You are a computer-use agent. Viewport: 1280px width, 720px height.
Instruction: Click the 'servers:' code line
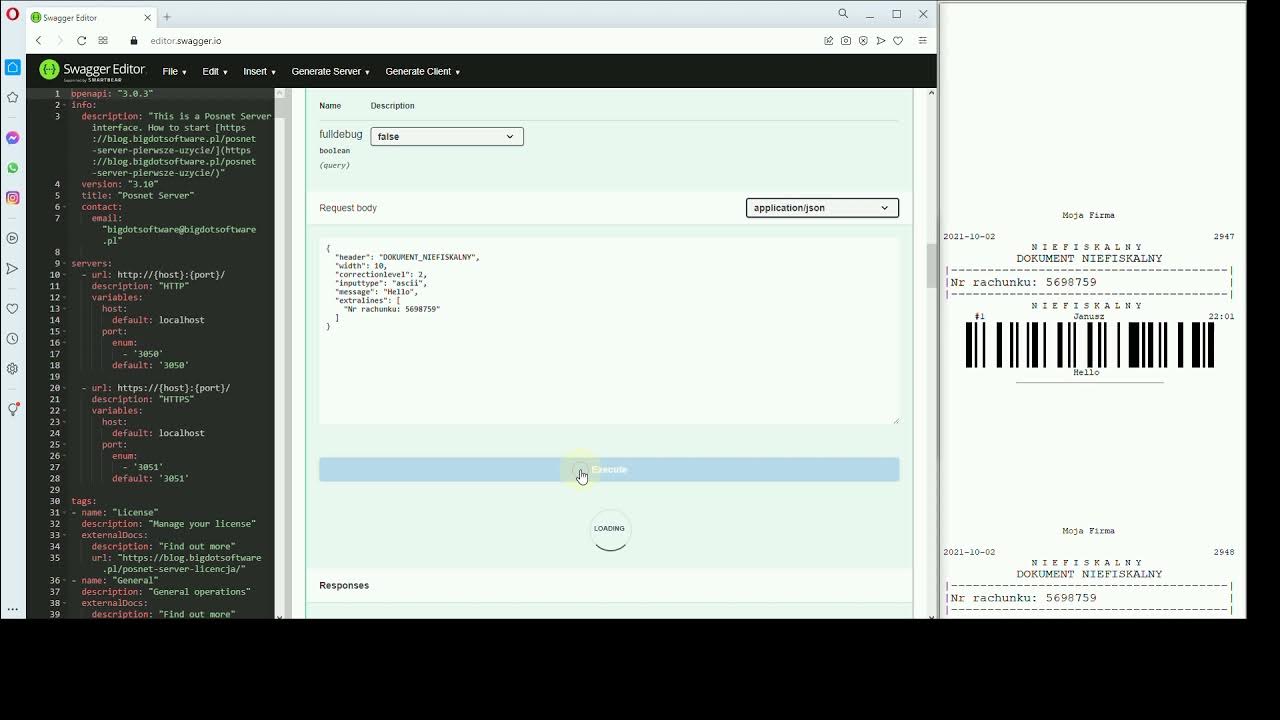[x=91, y=263]
